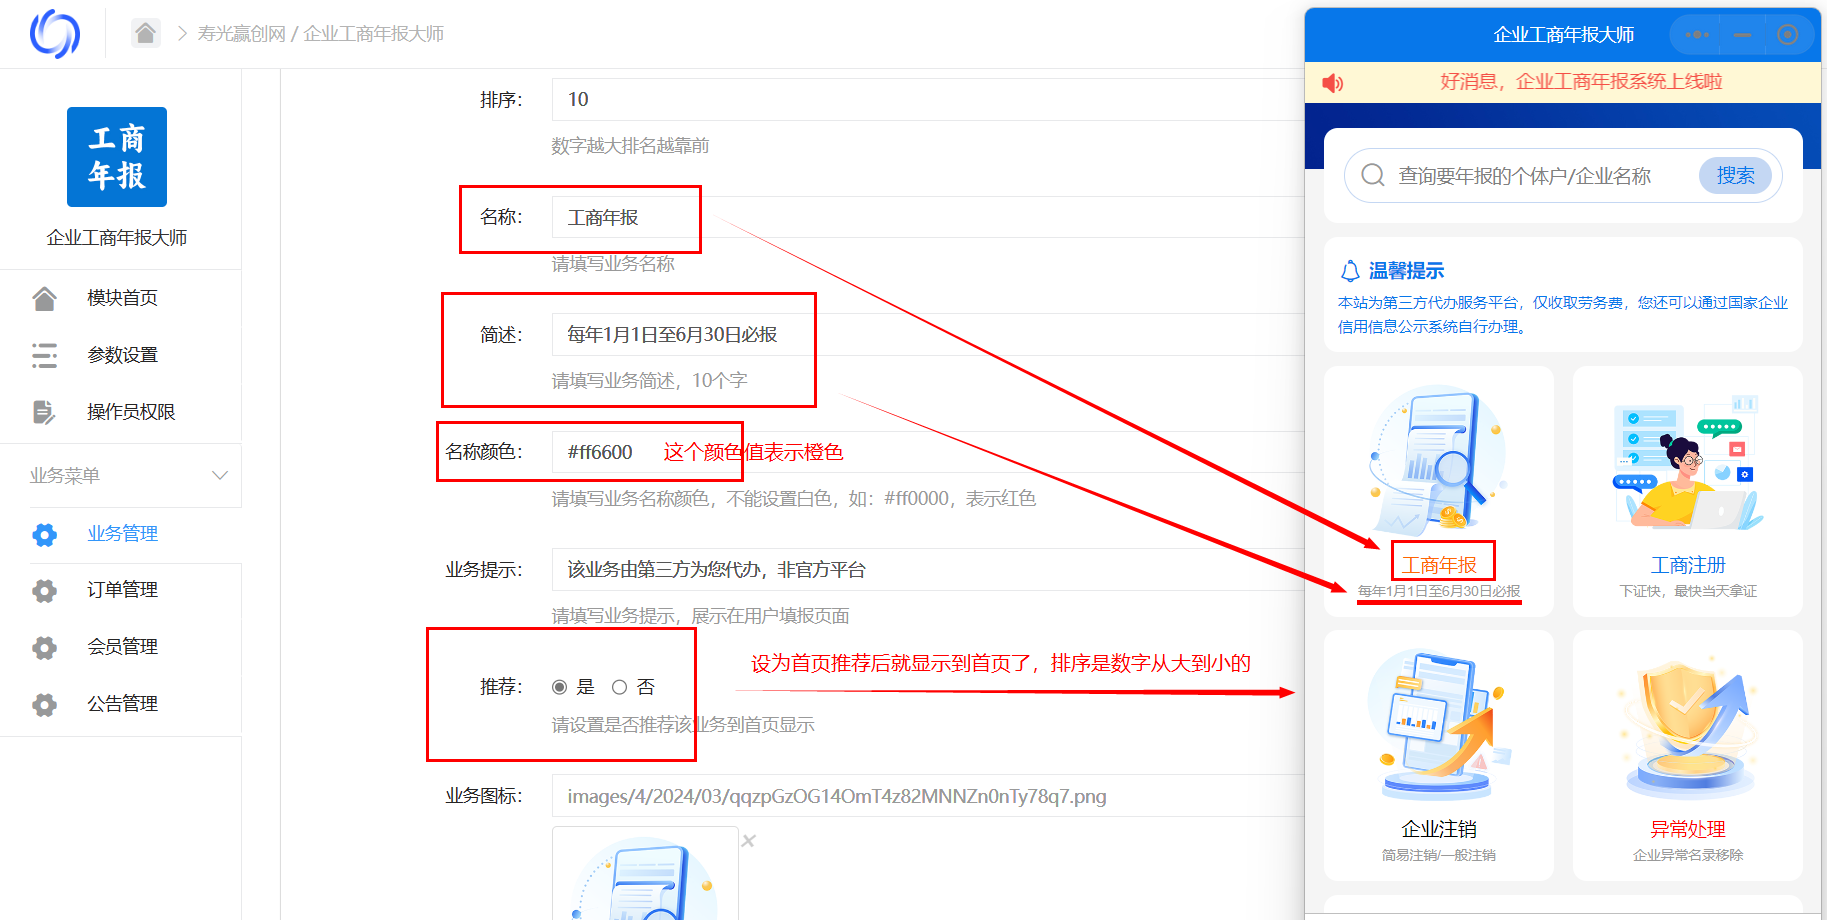Open the home breadcrumb icon
Image resolution: width=1827 pixels, height=920 pixels.
coord(145,33)
